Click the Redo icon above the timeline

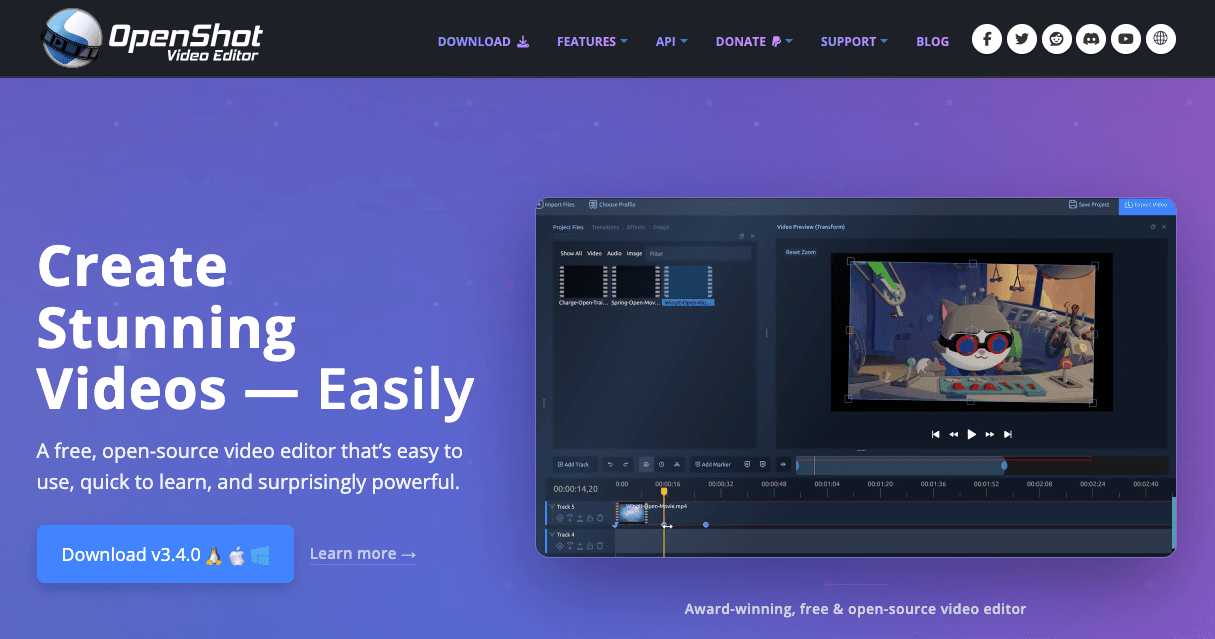click(x=625, y=464)
